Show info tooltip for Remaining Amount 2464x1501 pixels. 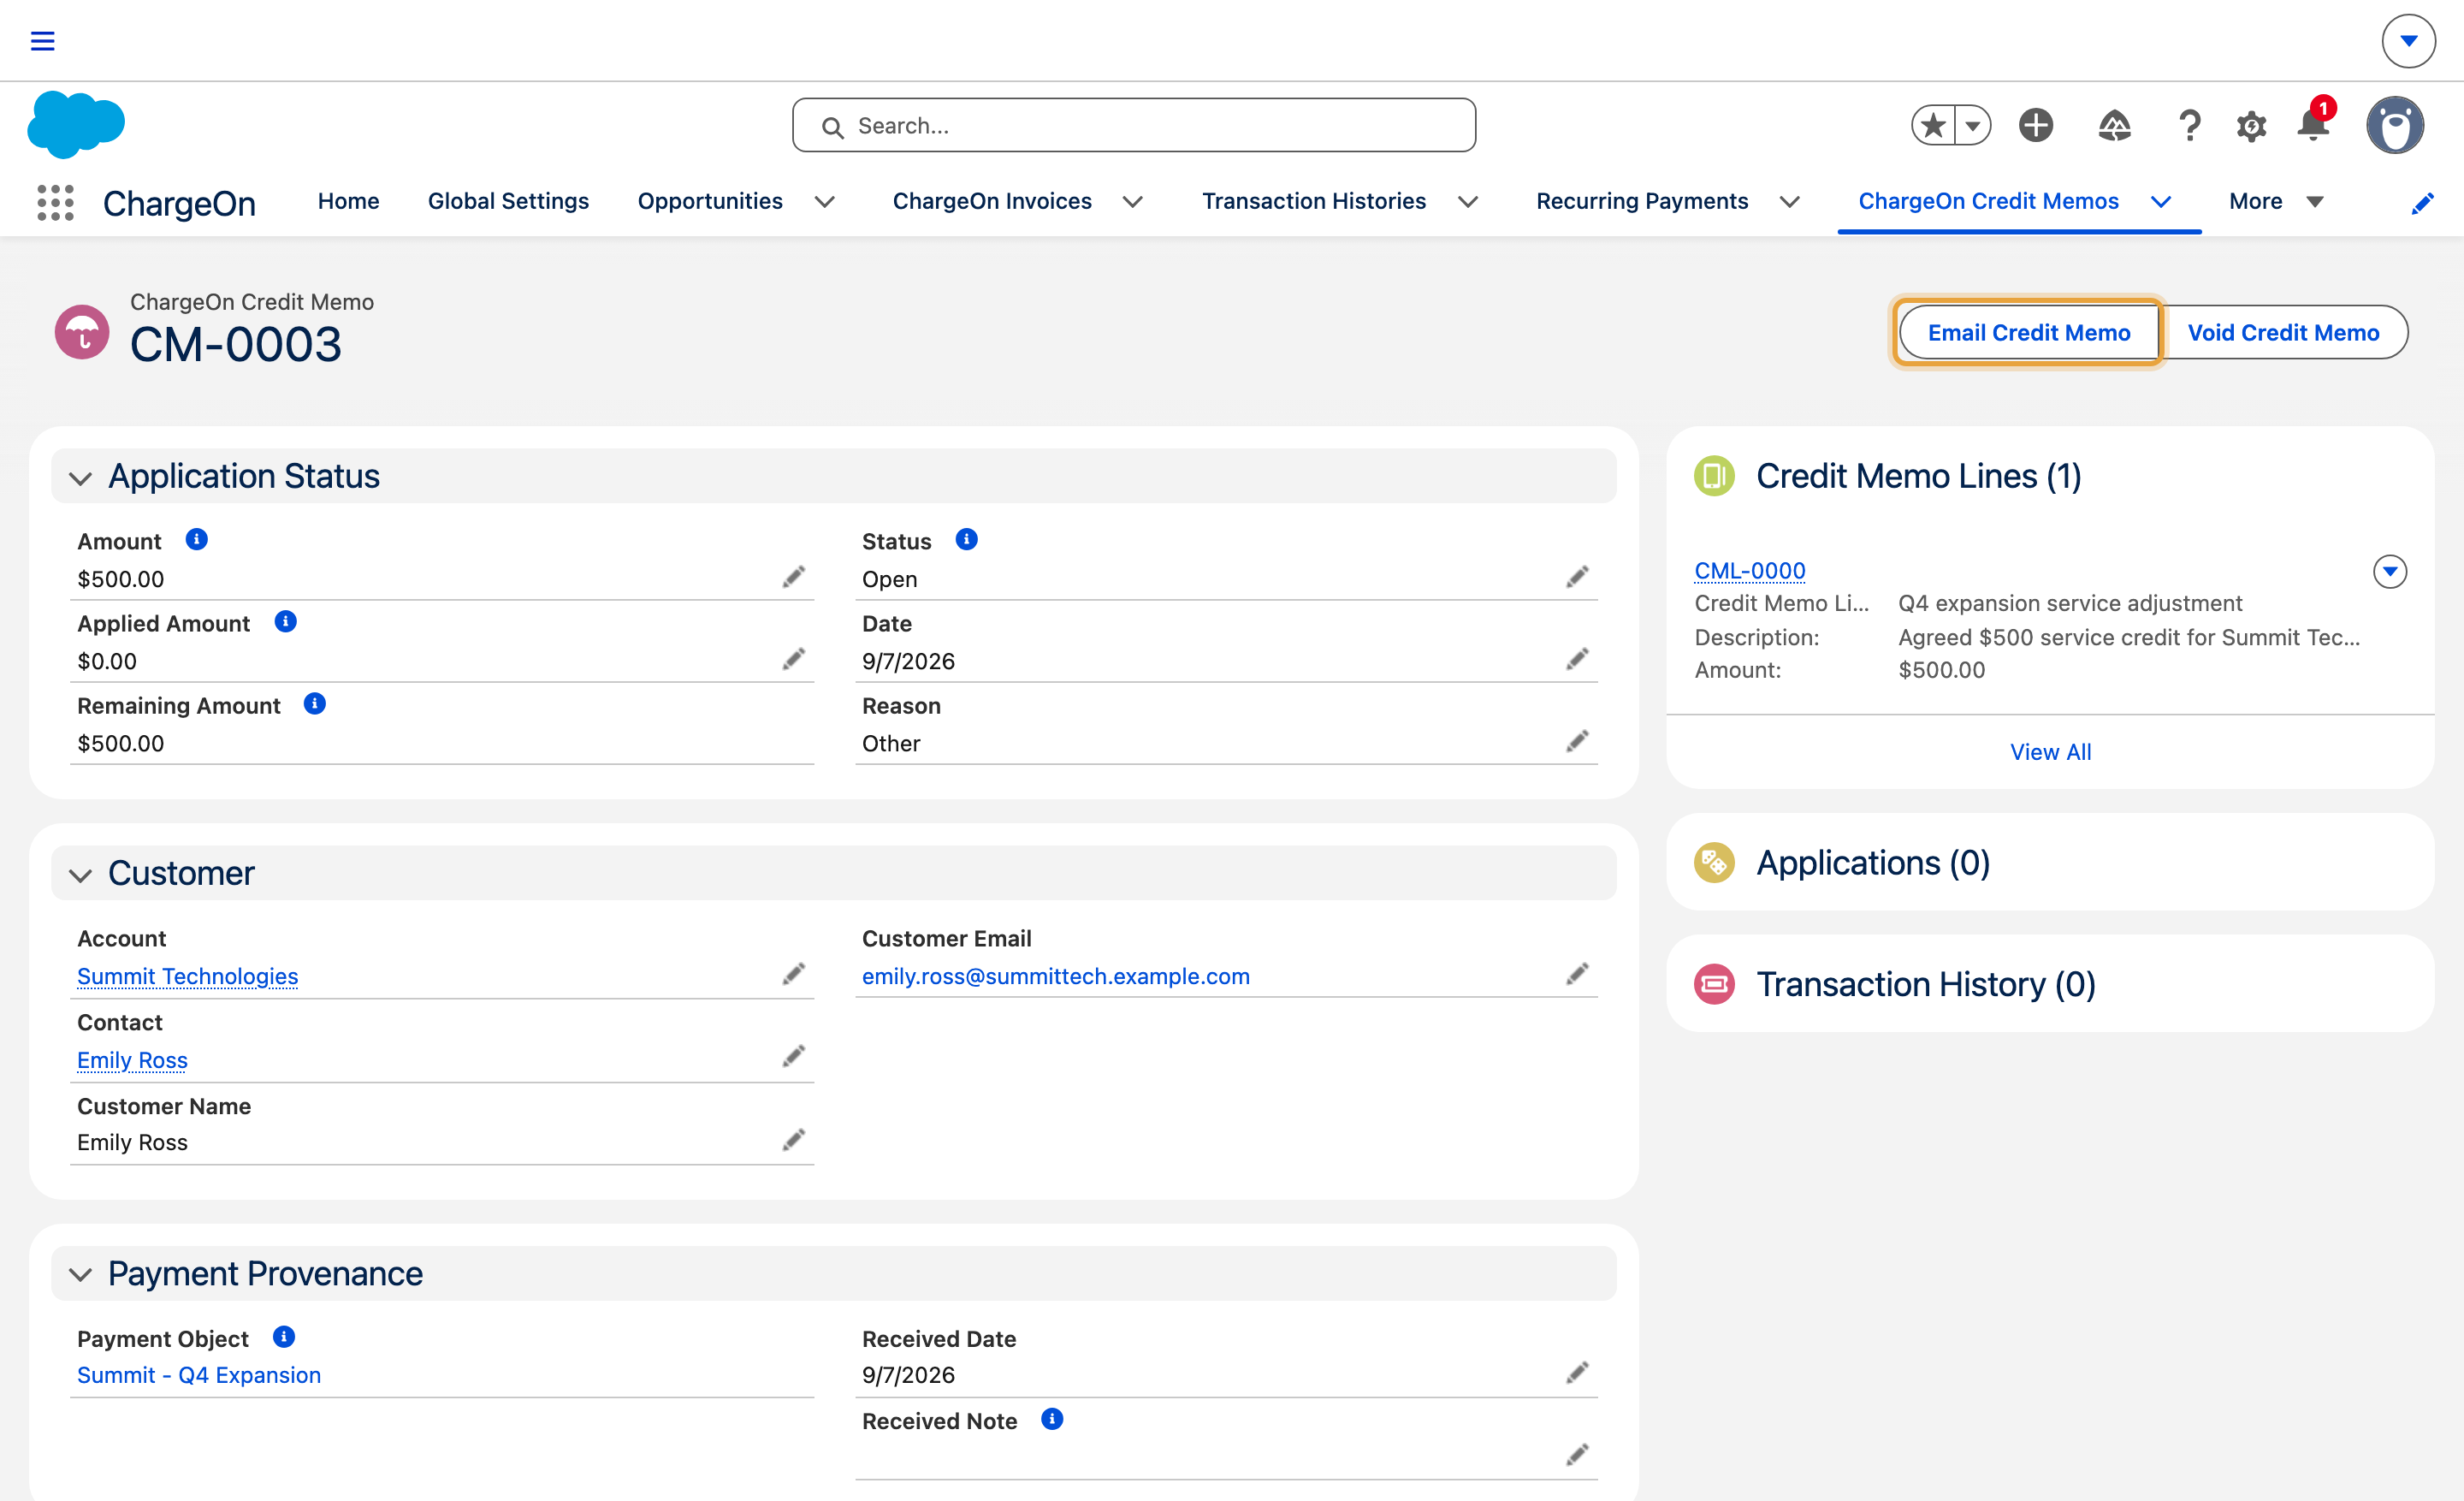coord(315,703)
